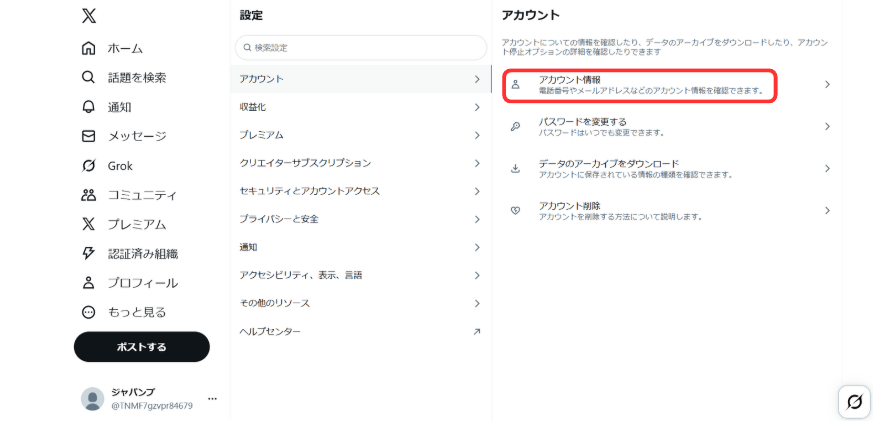The width and height of the screenshot is (873, 421).
Task: Open the 認証済み組織 lightning icon
Action: tap(89, 253)
